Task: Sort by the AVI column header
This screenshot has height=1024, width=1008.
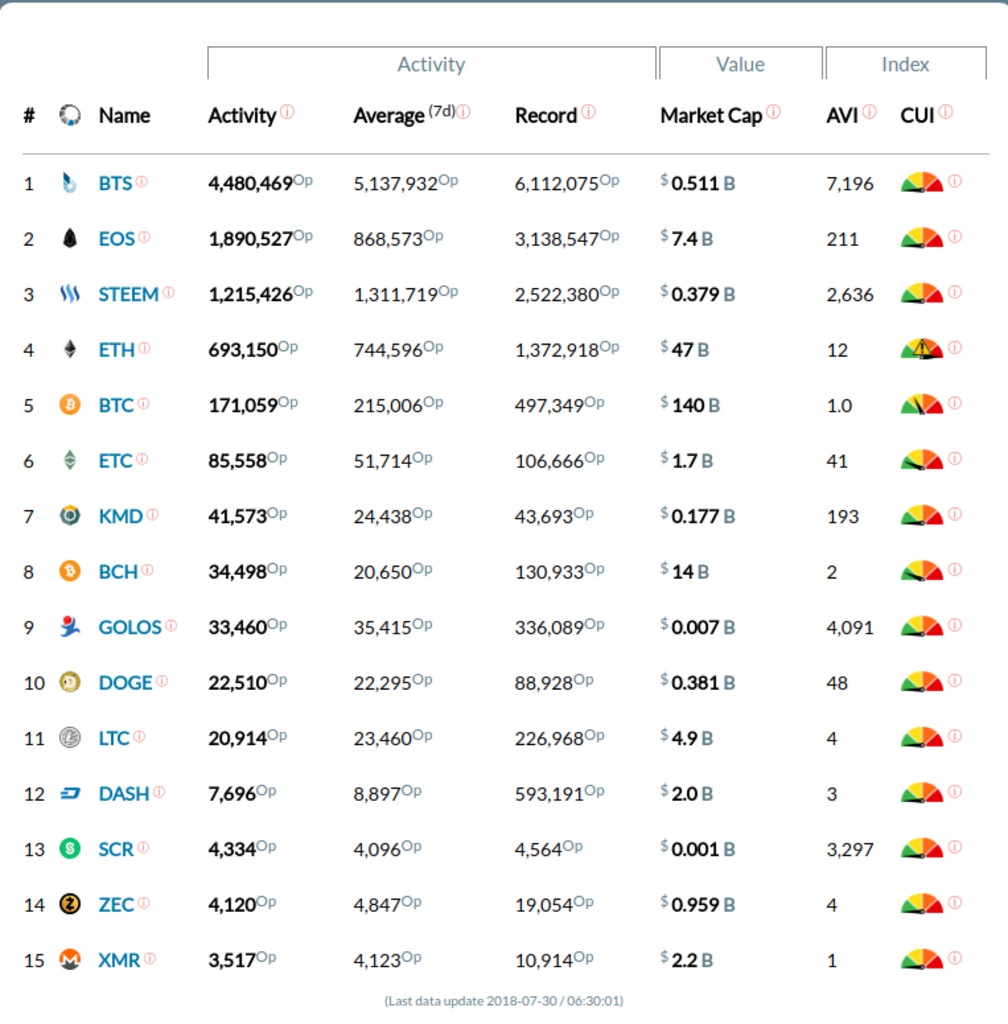Action: 842,116
